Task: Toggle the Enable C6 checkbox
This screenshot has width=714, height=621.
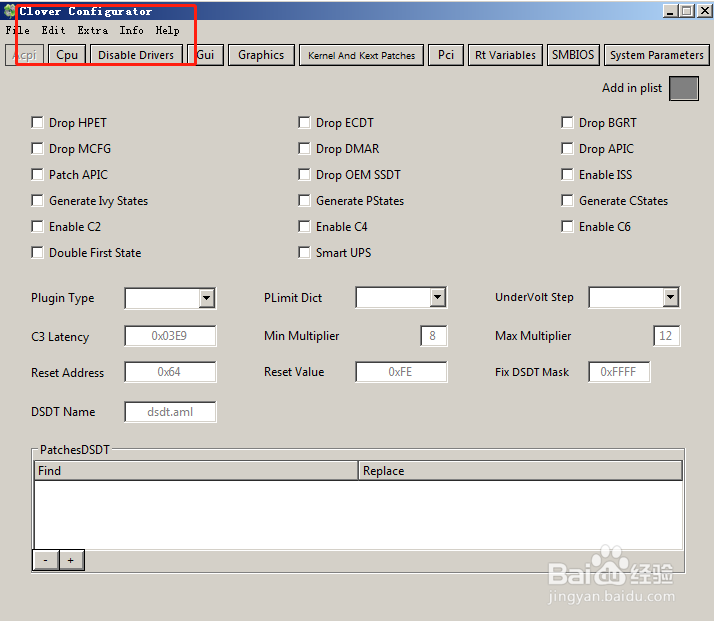Action: click(x=567, y=226)
